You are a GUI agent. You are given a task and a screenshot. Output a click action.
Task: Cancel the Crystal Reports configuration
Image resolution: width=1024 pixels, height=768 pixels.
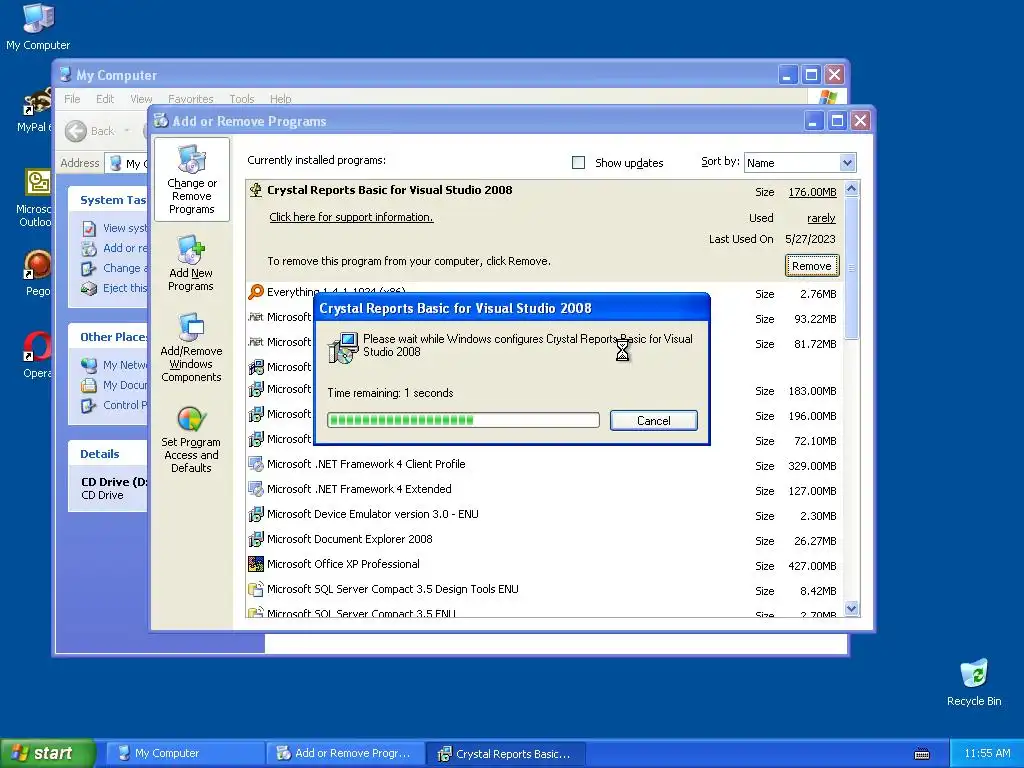click(654, 421)
